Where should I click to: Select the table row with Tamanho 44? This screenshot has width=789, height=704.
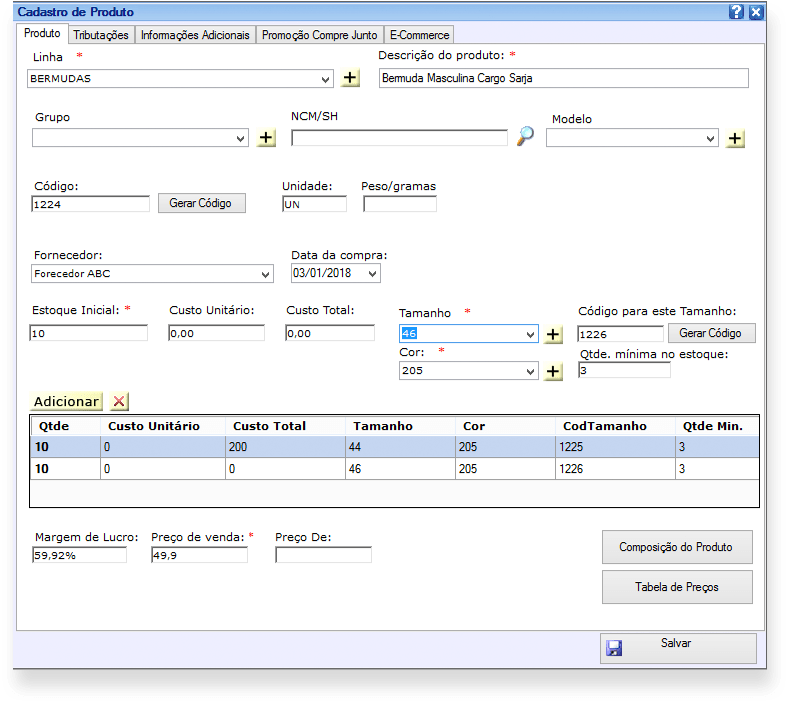pyautogui.click(x=394, y=447)
